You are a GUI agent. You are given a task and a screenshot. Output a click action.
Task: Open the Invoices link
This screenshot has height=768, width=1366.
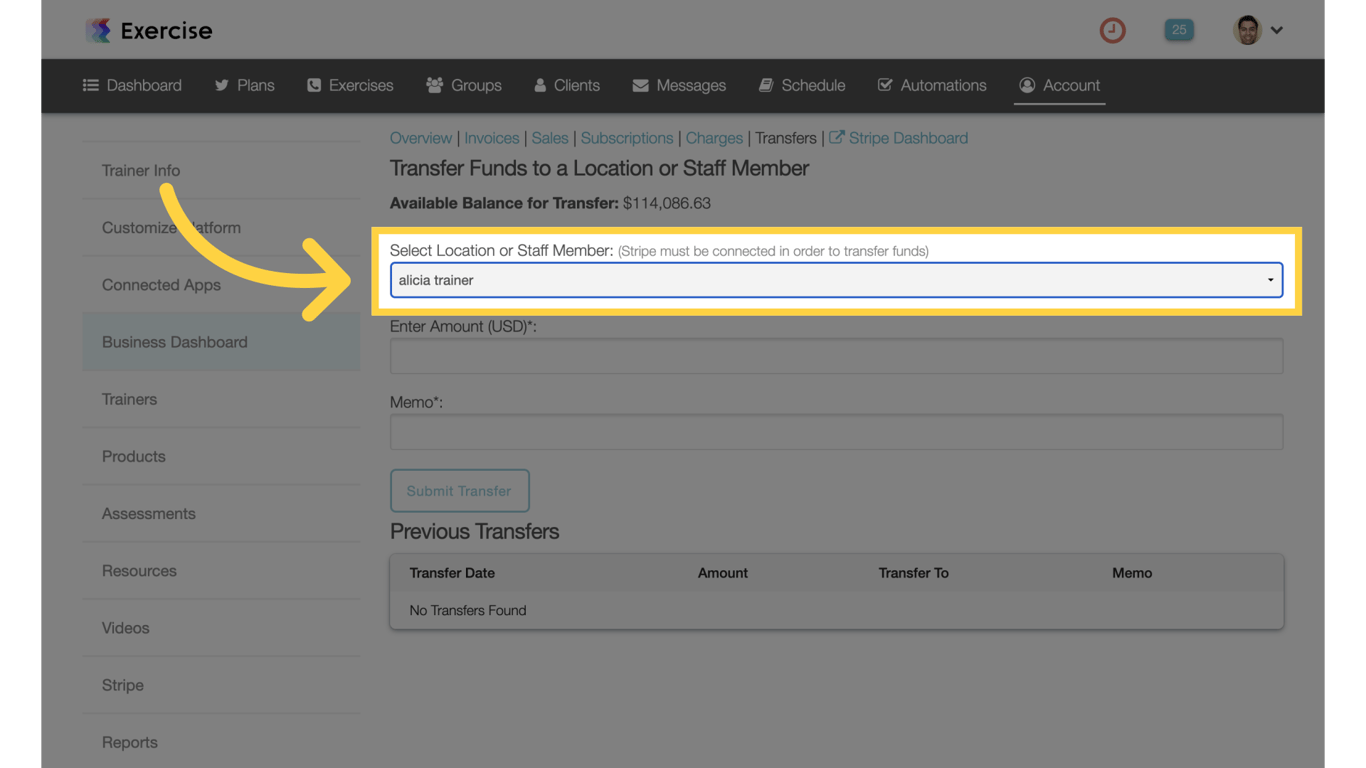(x=491, y=138)
